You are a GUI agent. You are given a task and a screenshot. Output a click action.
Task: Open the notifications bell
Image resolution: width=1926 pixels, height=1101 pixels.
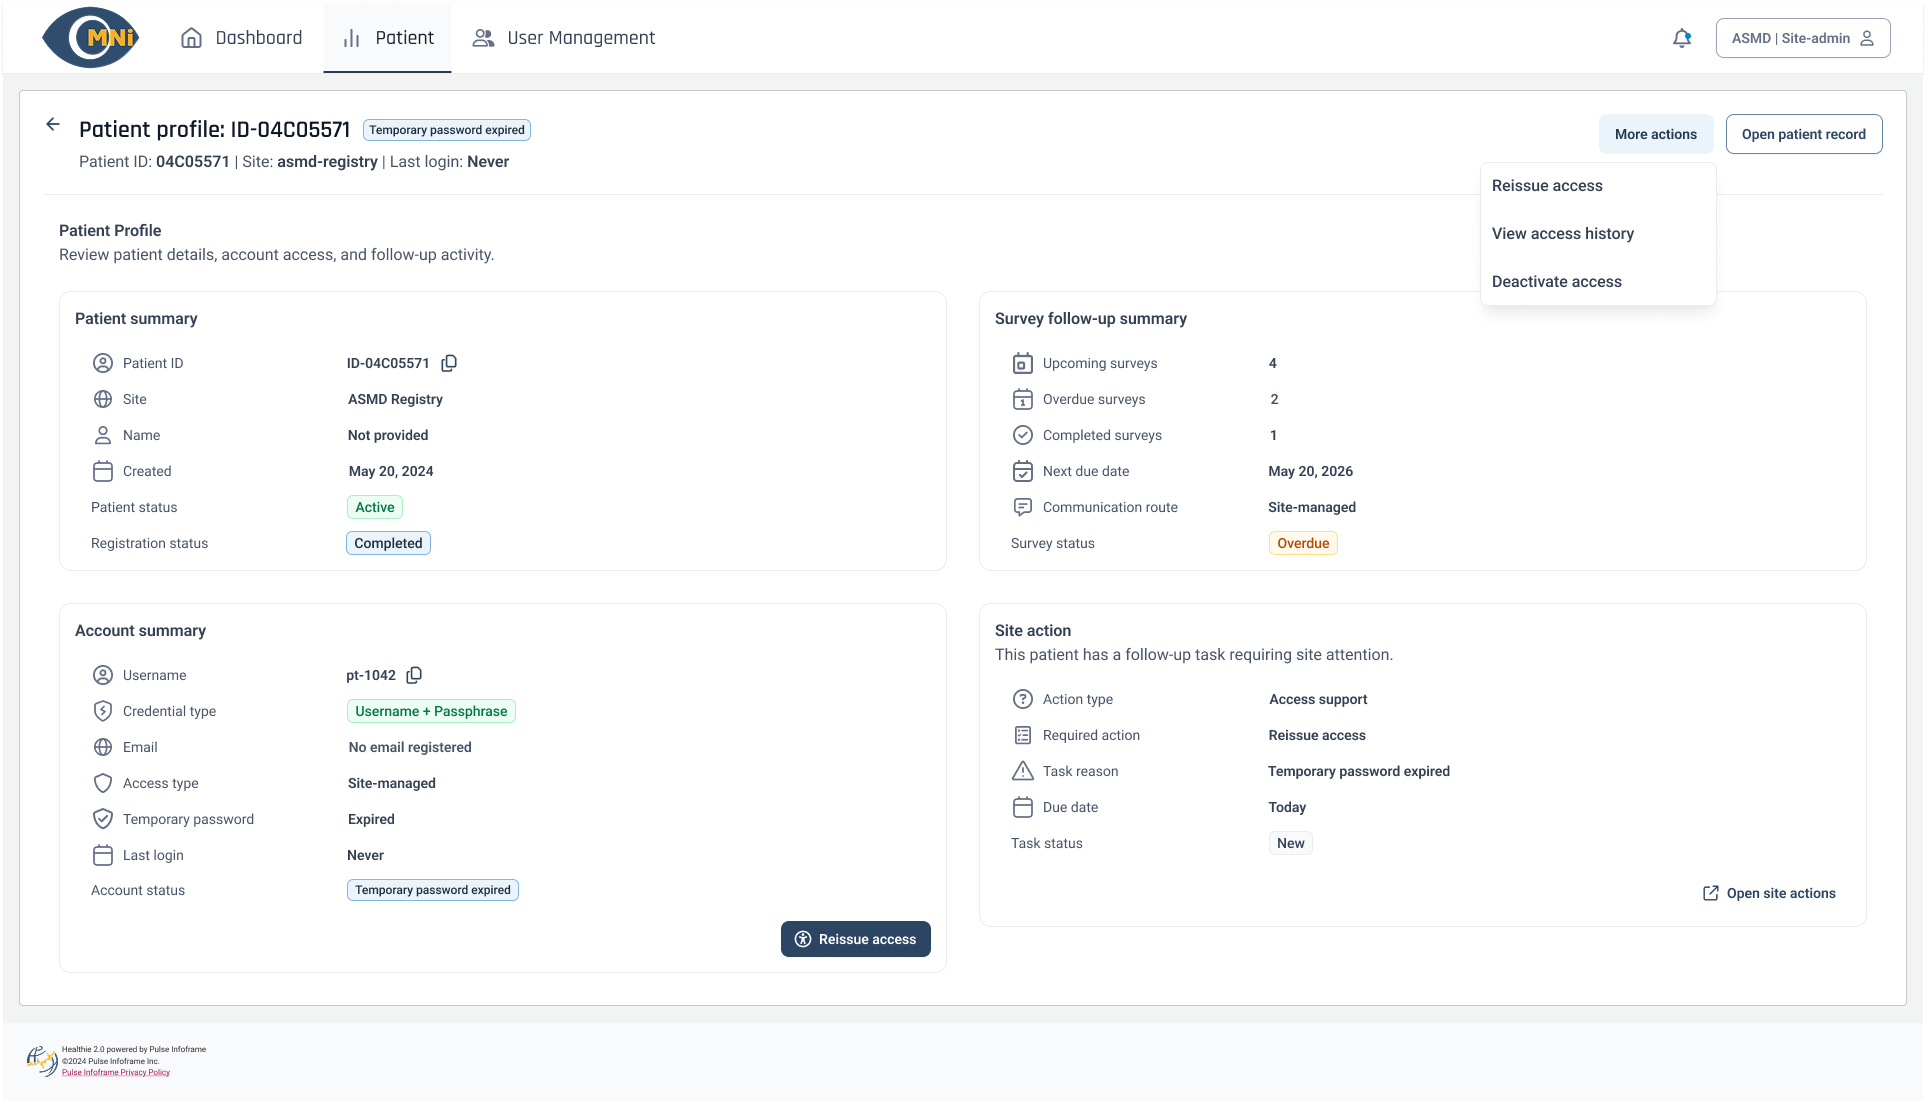[x=1682, y=38]
